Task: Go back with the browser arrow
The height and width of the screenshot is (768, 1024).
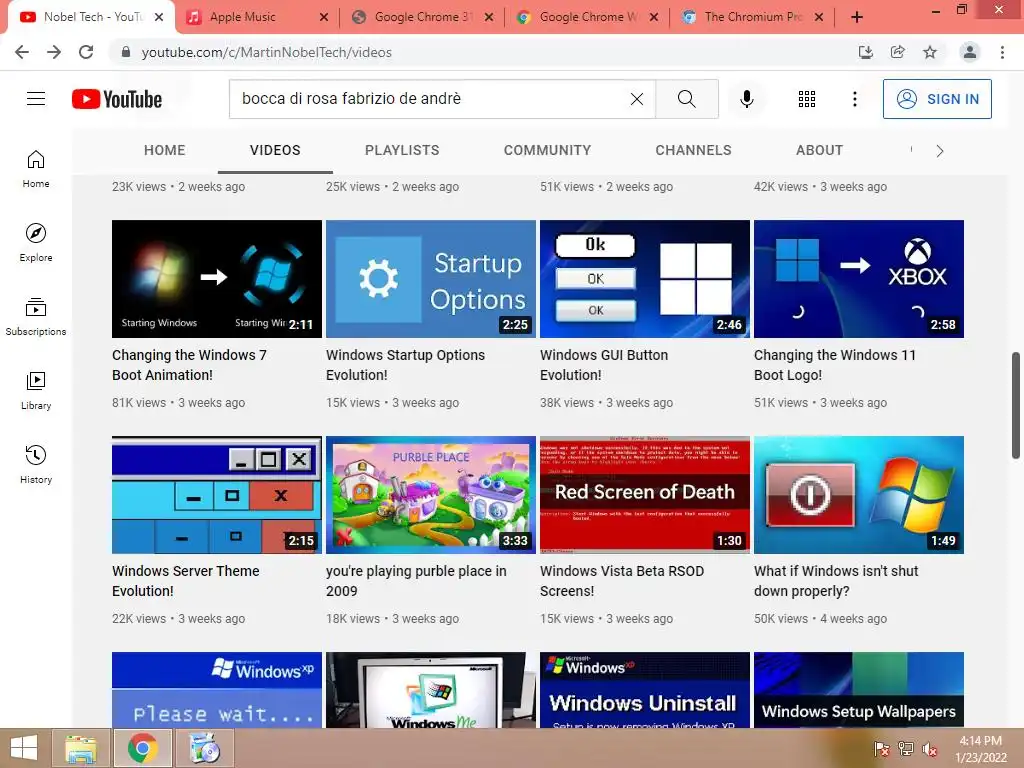Action: pos(22,52)
